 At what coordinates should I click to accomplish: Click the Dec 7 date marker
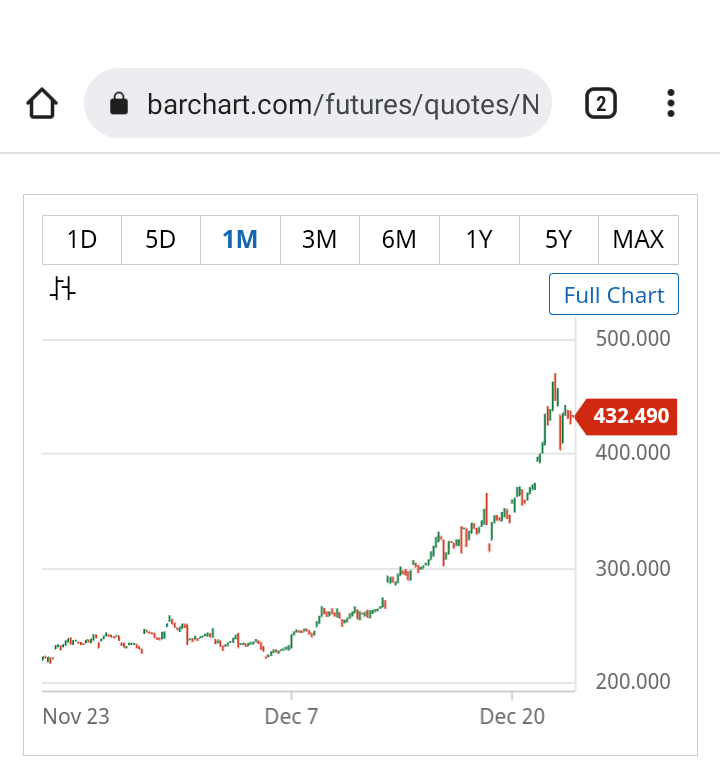pyautogui.click(x=291, y=716)
